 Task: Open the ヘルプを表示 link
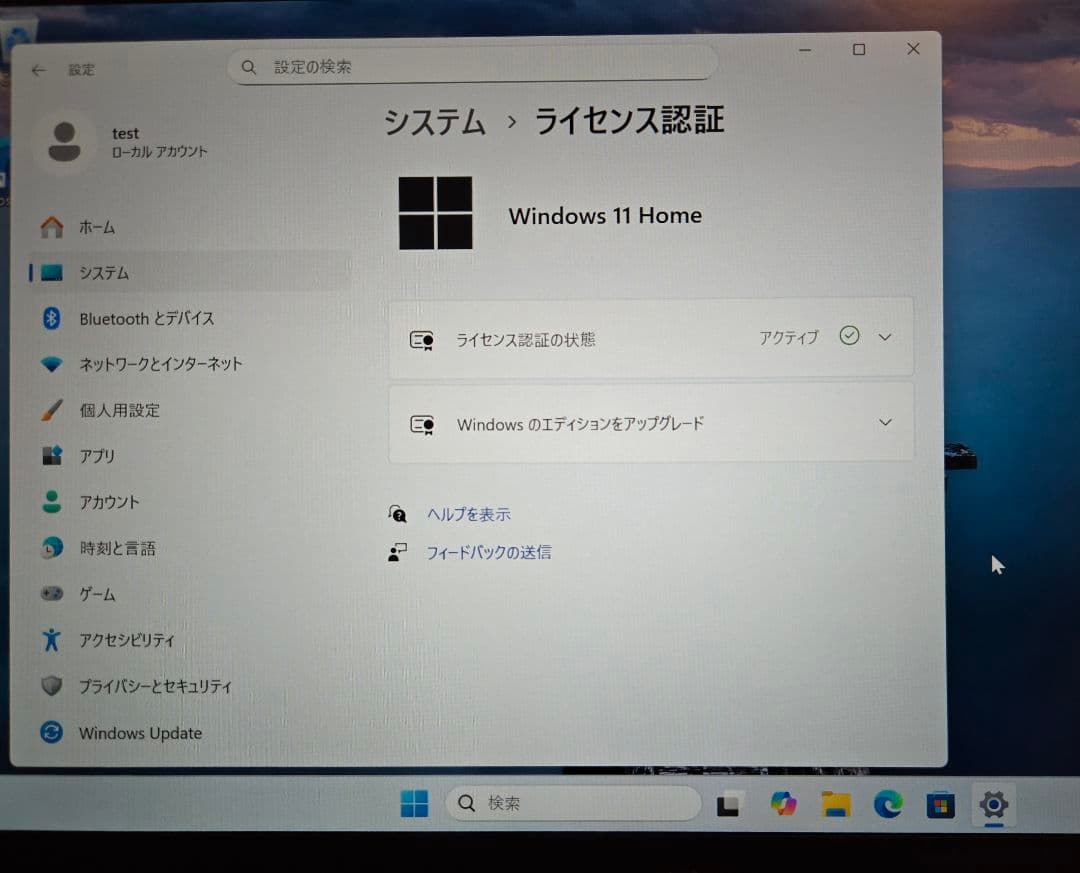pos(468,515)
